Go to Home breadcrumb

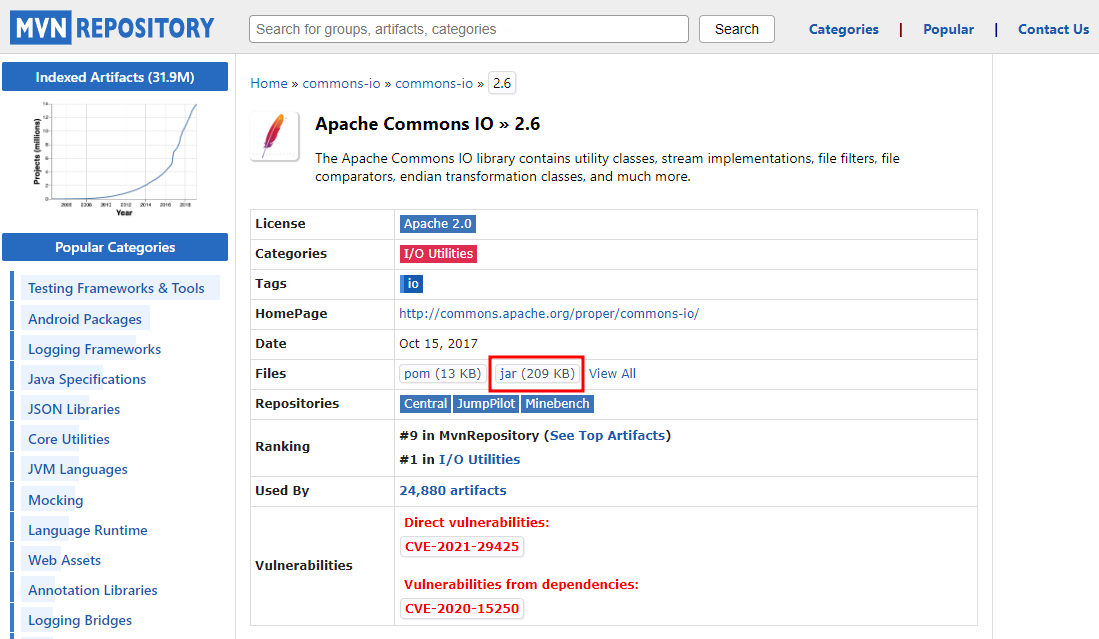(269, 83)
